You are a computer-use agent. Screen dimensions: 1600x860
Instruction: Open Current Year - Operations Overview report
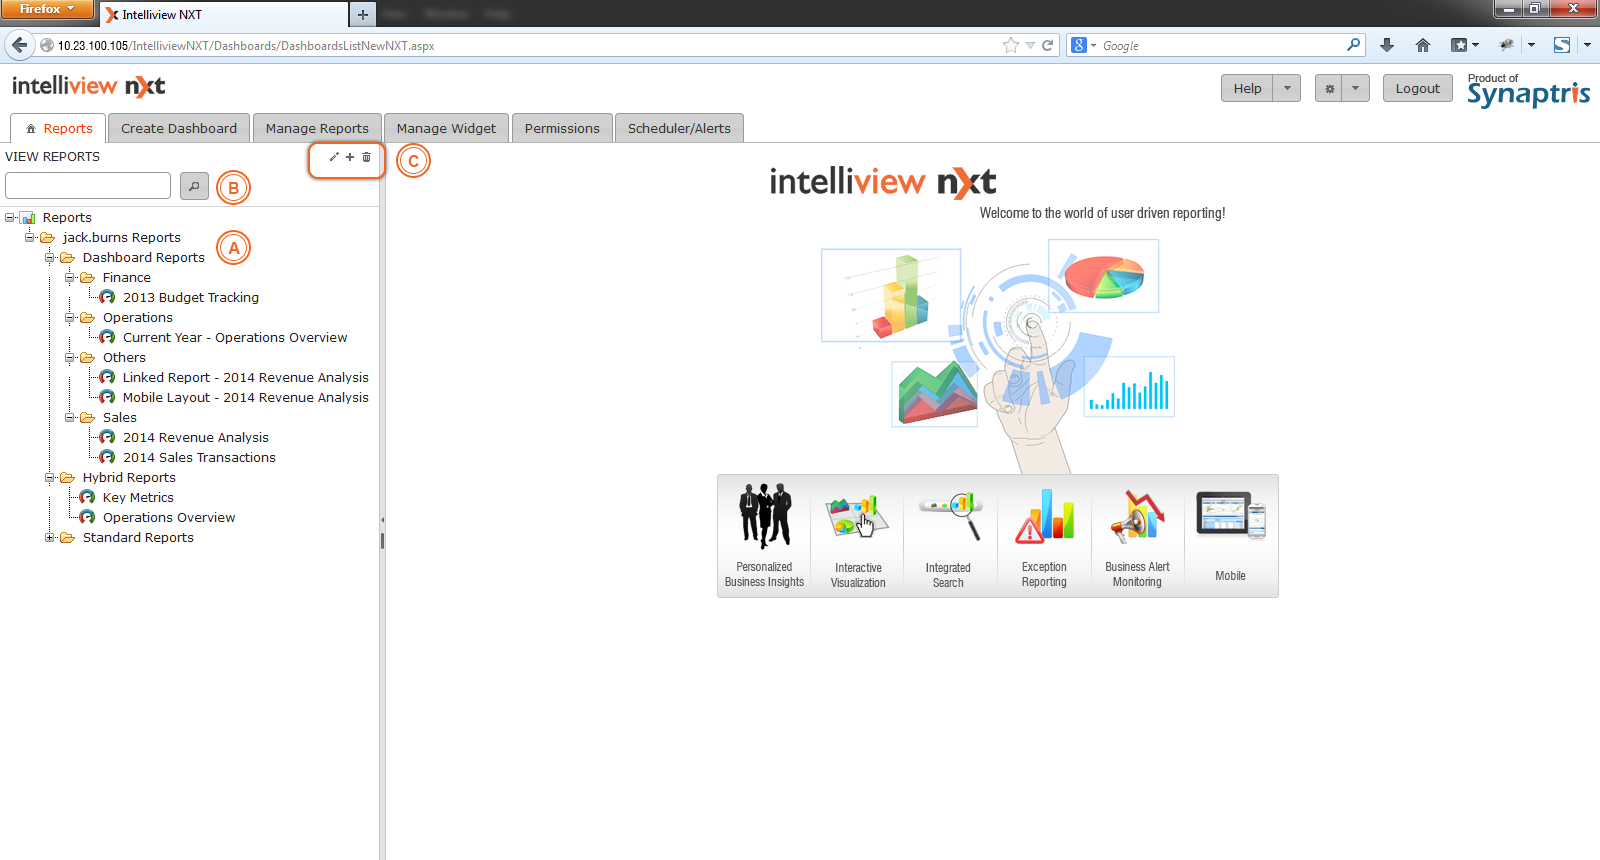pyautogui.click(x=235, y=337)
